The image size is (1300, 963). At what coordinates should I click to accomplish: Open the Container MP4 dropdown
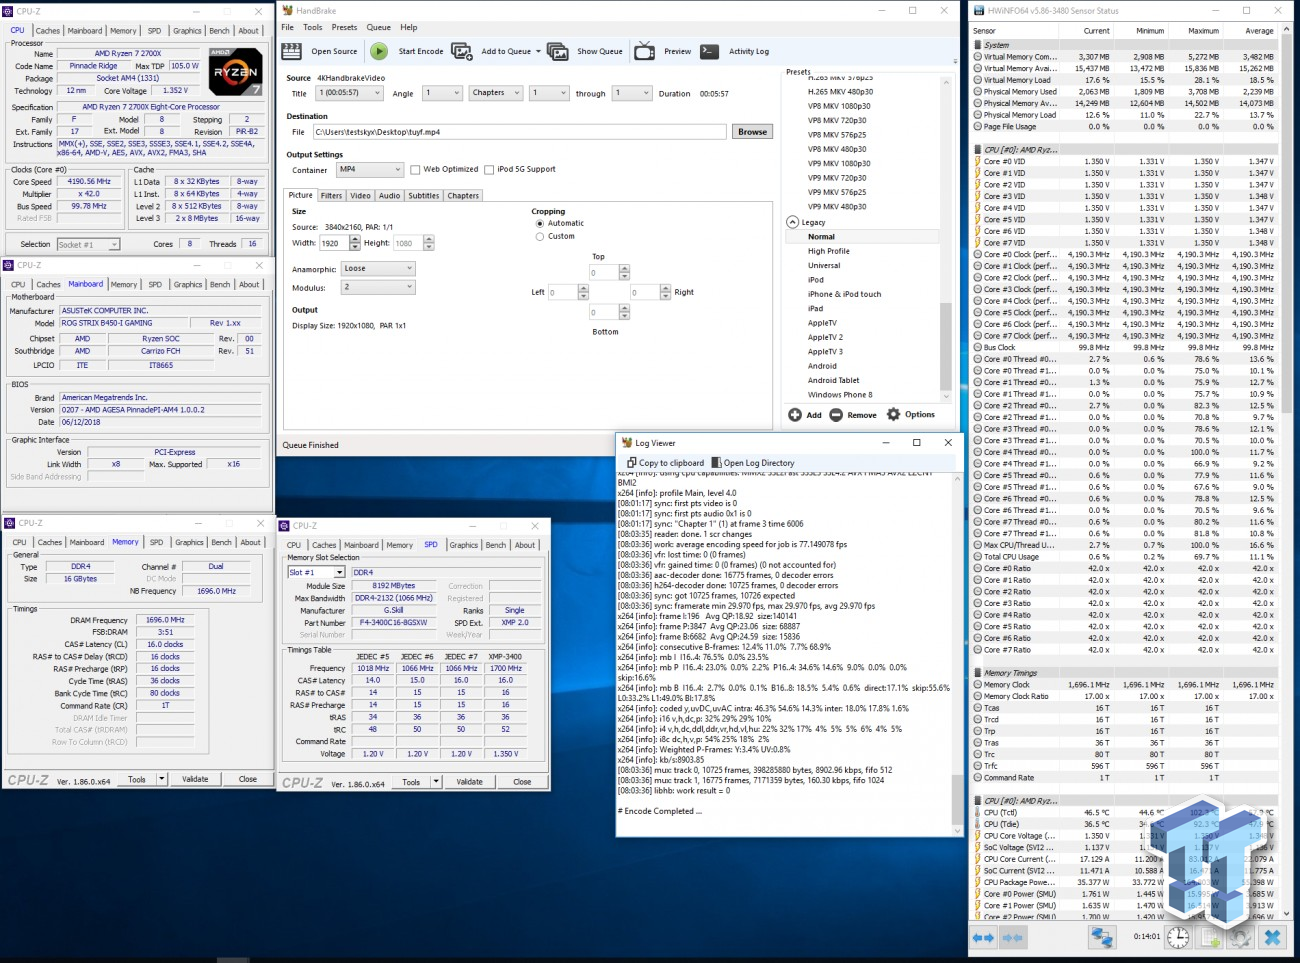tap(370, 170)
